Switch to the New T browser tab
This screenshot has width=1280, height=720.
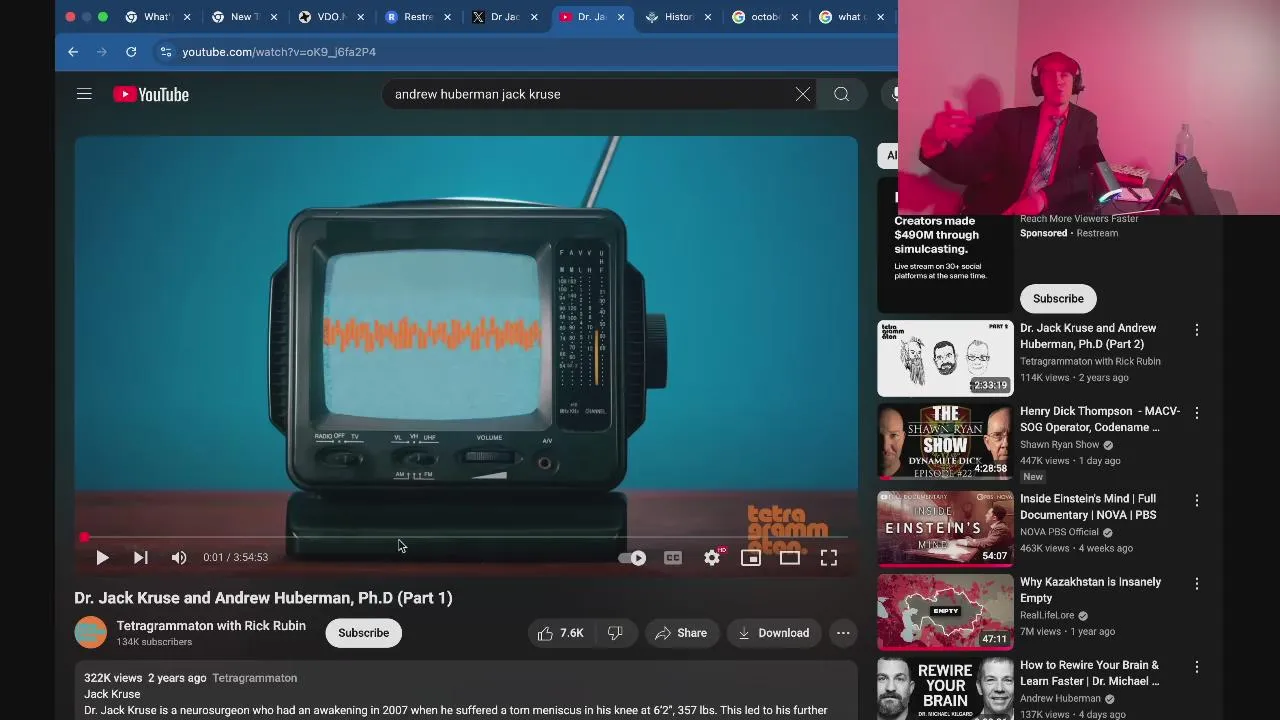pos(244,17)
